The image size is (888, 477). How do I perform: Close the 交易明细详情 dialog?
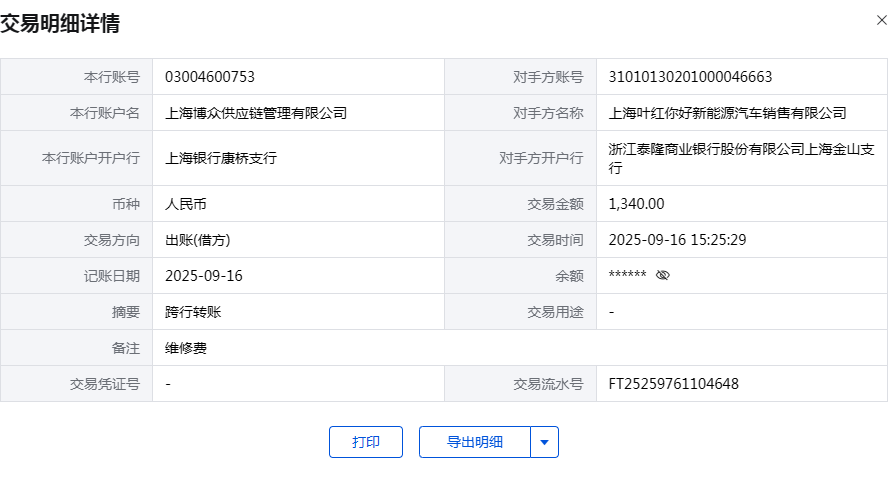coord(880,19)
